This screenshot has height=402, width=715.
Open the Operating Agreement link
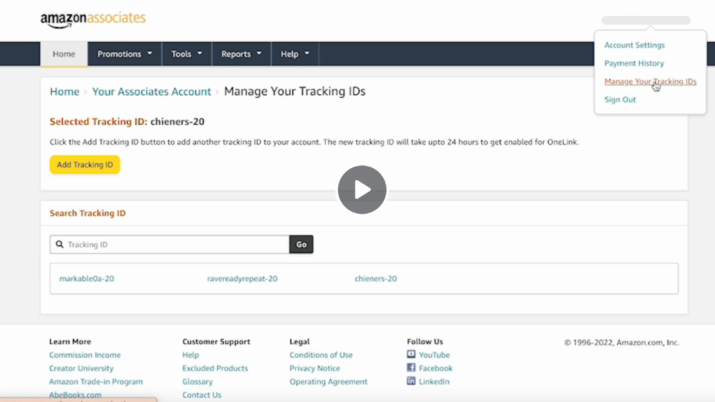328,381
